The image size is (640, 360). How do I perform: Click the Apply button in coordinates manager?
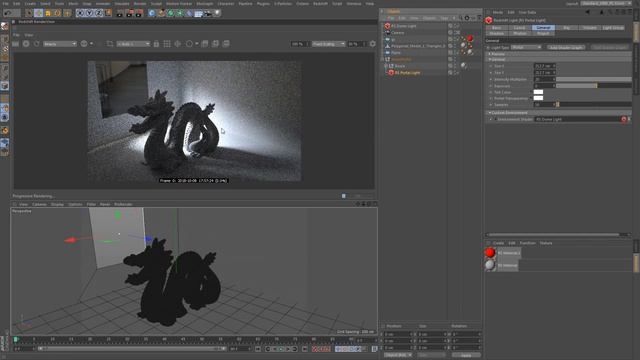coord(466,355)
